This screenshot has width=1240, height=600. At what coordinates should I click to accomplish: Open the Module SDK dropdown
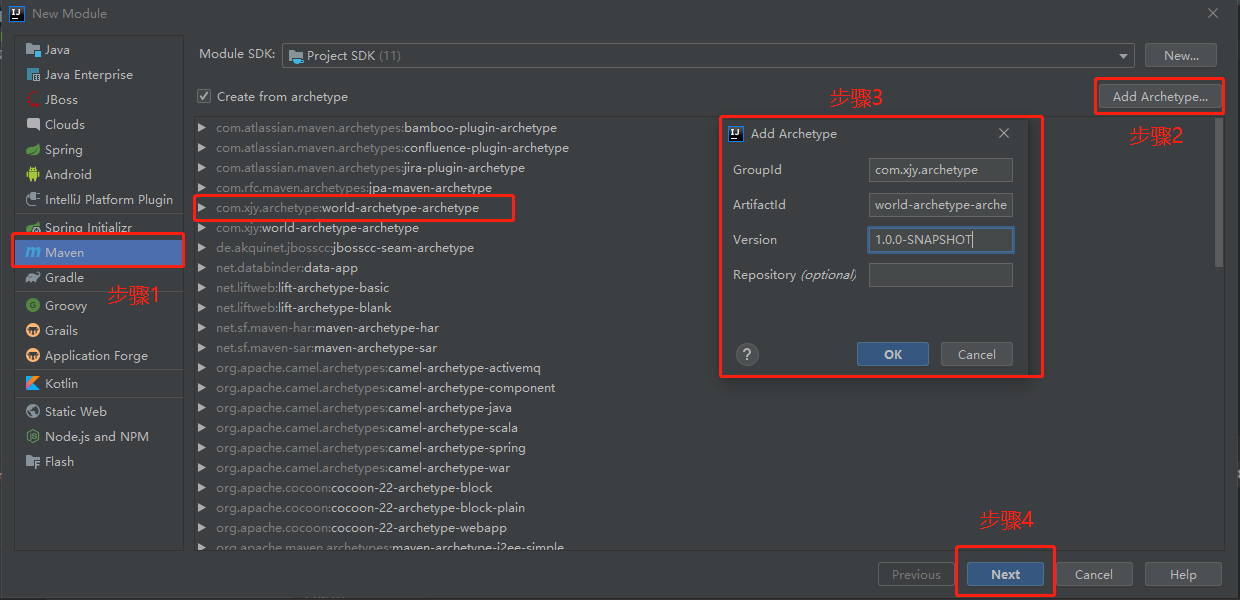(x=708, y=55)
